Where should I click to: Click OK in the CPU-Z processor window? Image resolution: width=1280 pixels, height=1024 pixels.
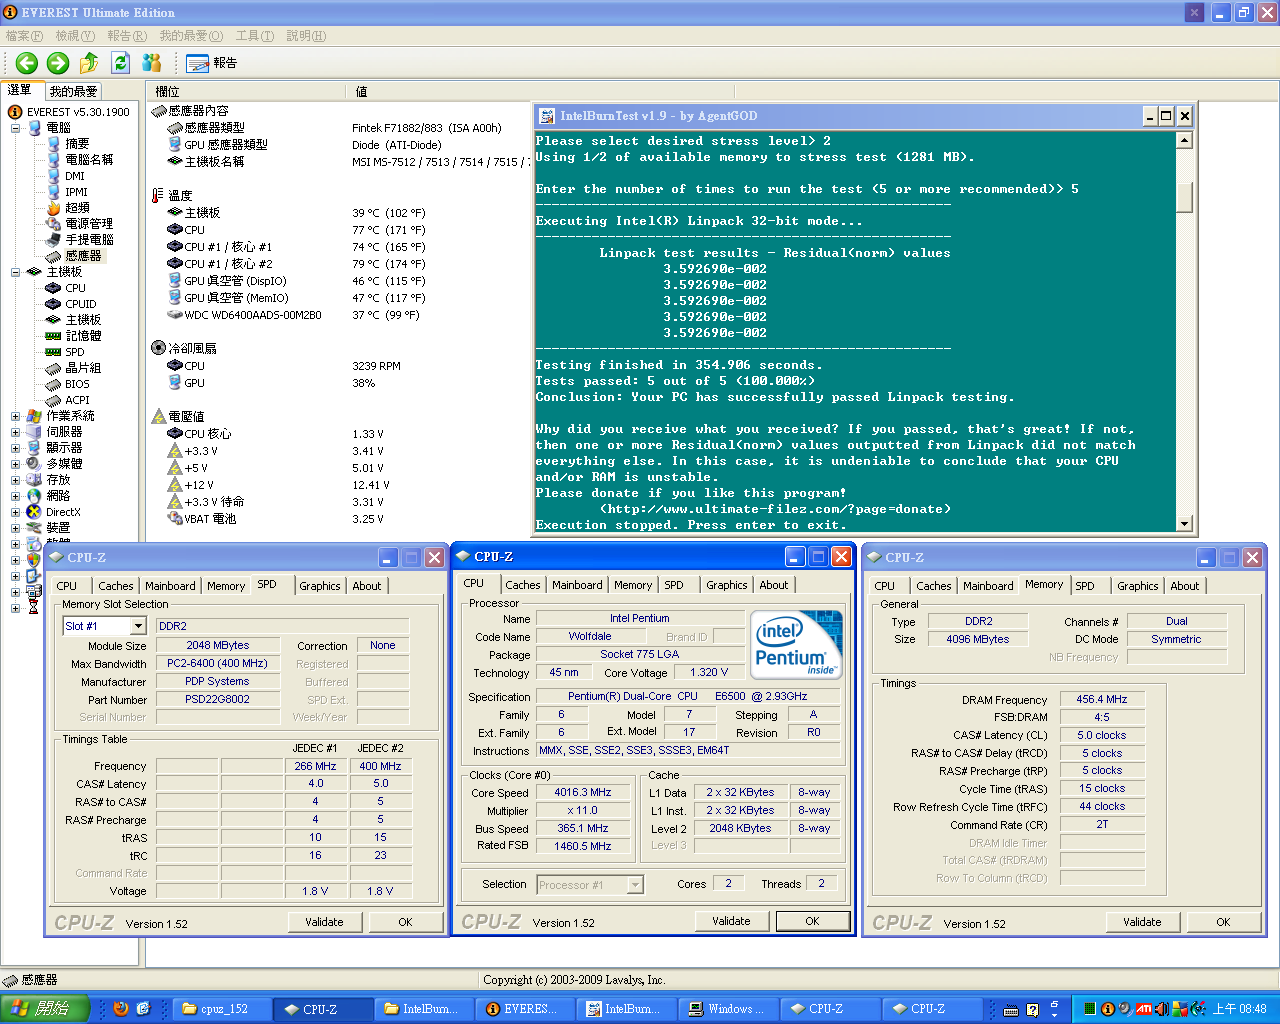coord(812,921)
